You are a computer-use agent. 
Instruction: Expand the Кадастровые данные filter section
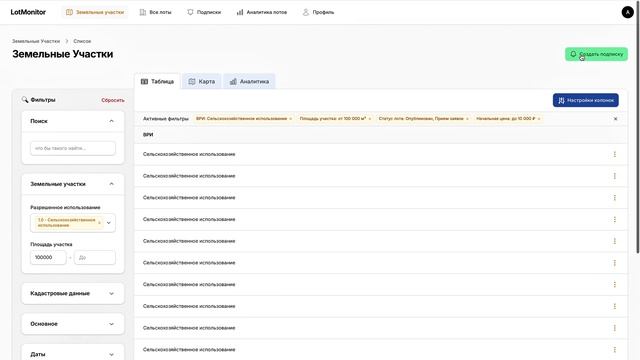click(x=73, y=293)
